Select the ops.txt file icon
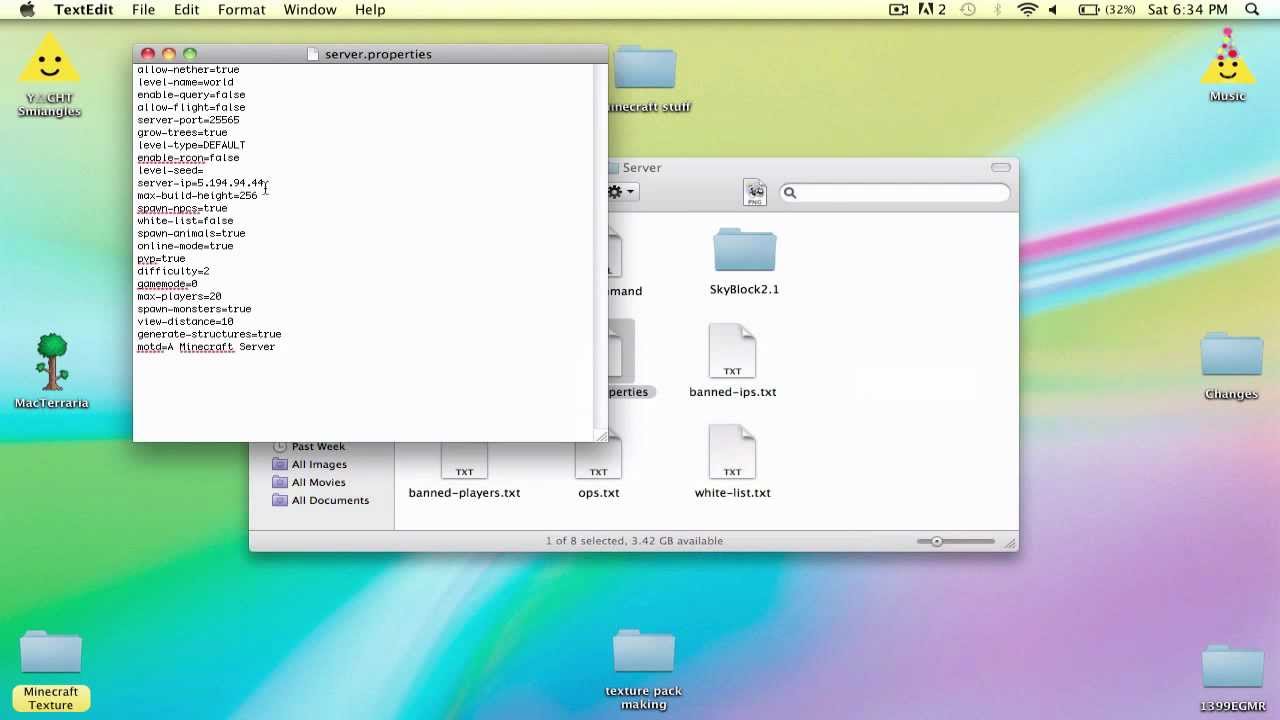Image resolution: width=1280 pixels, height=720 pixels. point(598,462)
